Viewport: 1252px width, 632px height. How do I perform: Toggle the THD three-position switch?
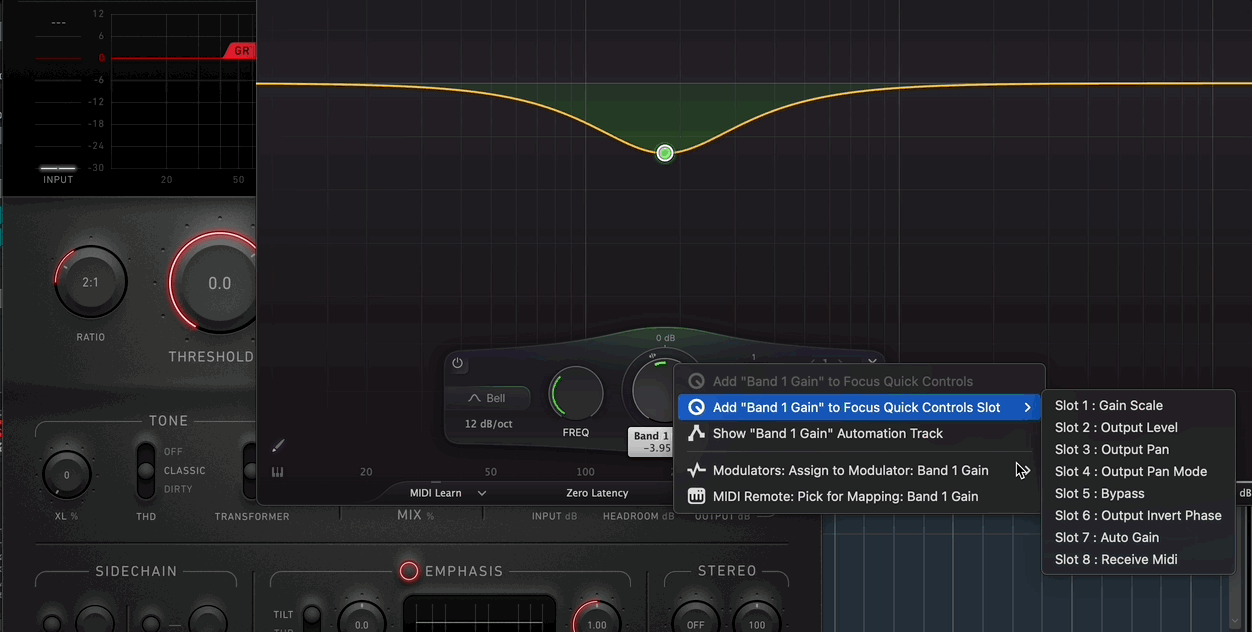[x=146, y=470]
